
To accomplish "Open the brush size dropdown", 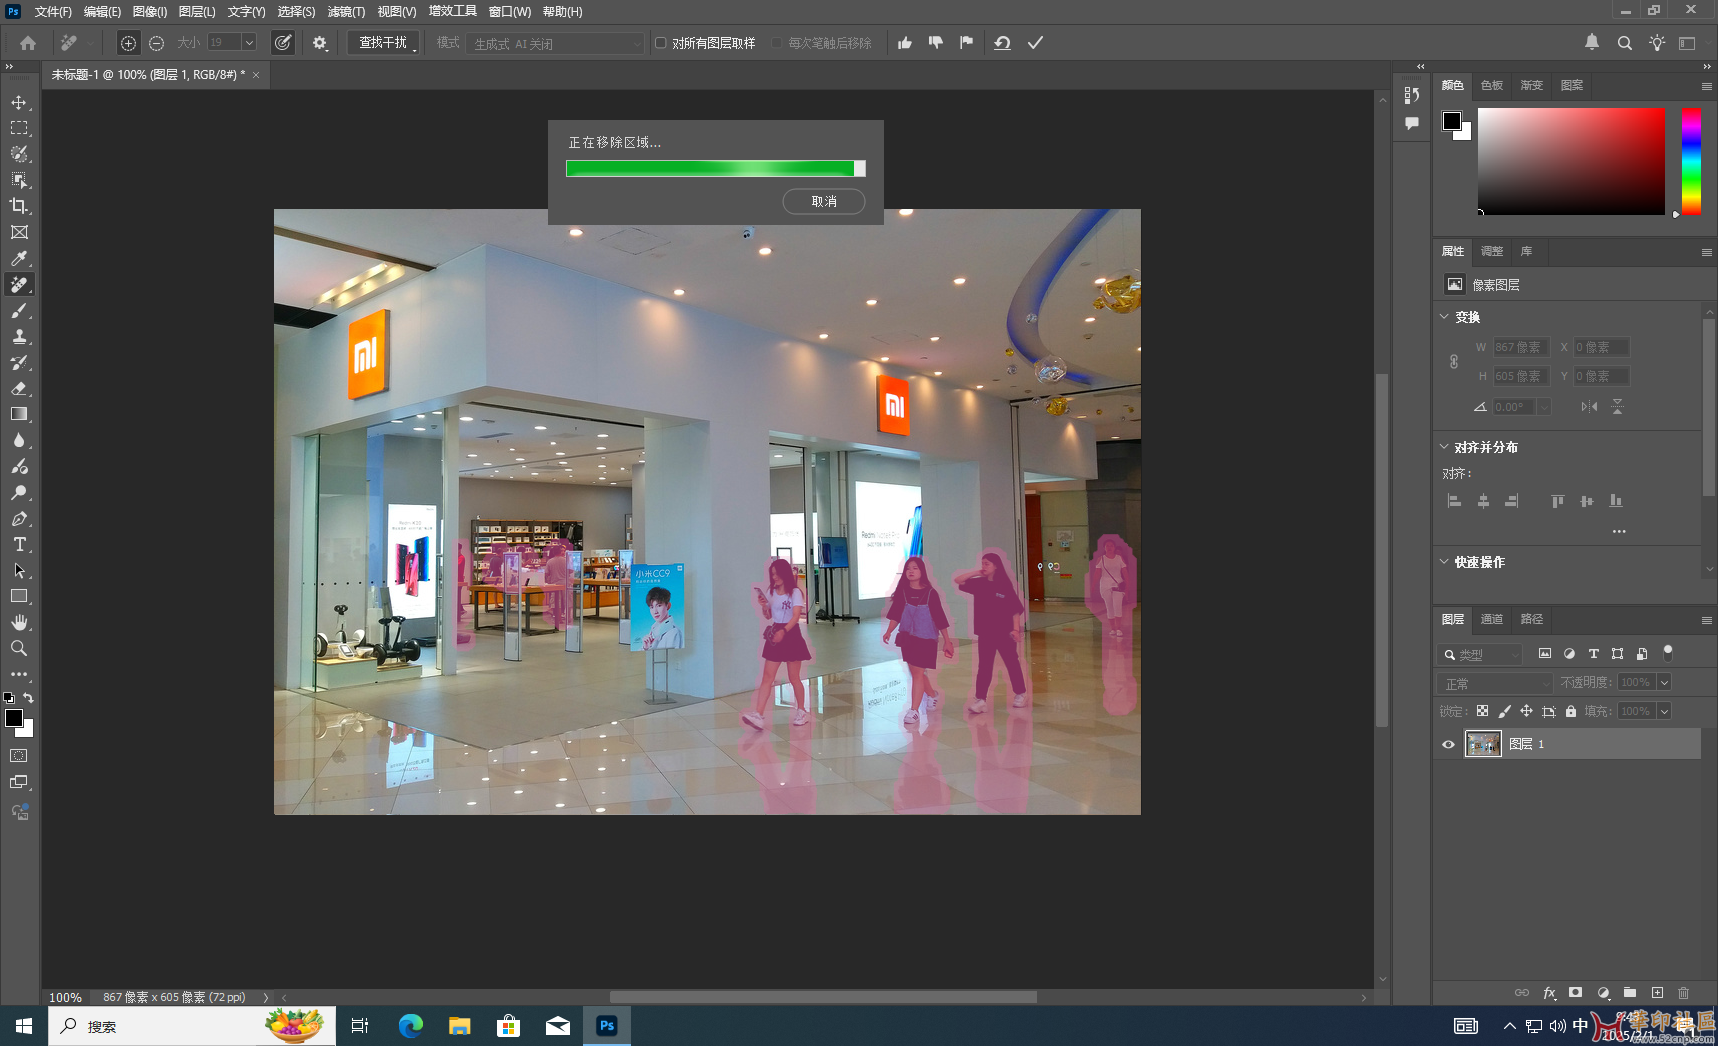I will 249,42.
